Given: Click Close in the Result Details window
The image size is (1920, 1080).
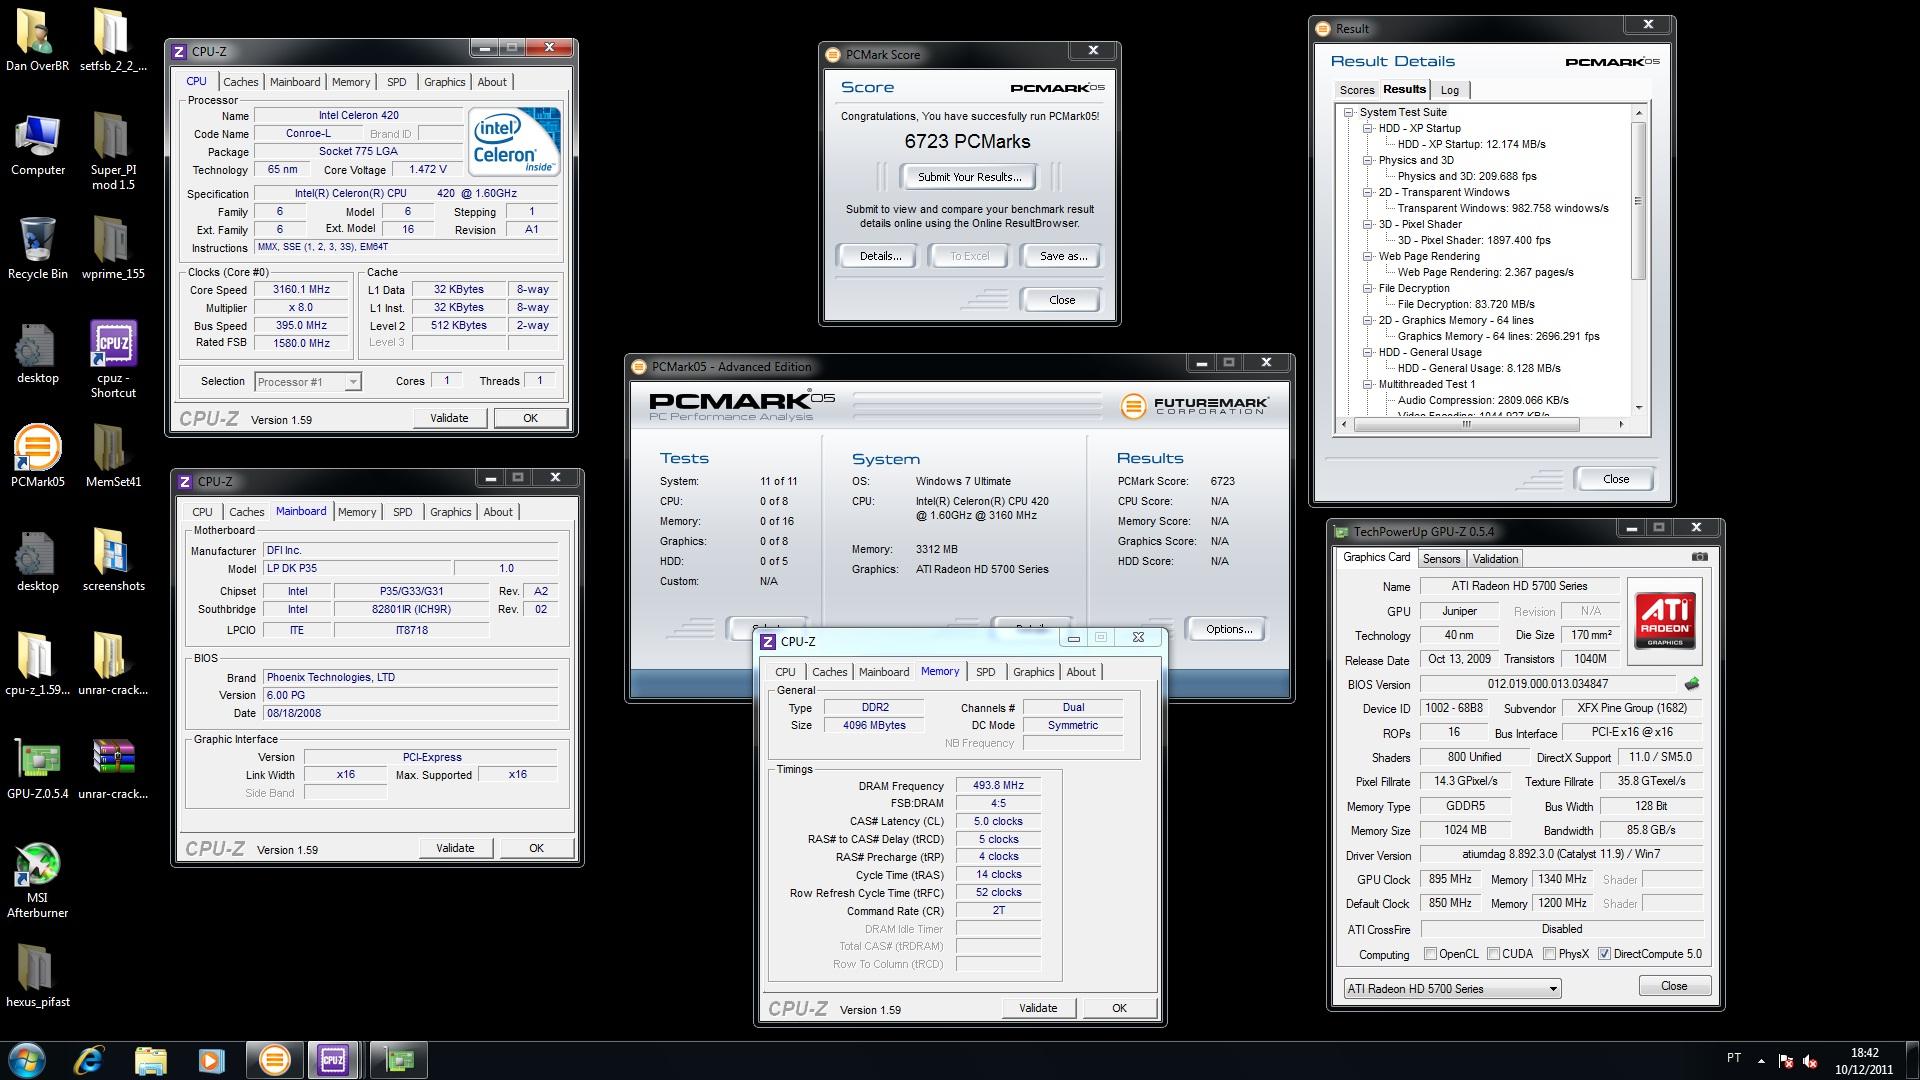Looking at the screenshot, I should [1616, 479].
